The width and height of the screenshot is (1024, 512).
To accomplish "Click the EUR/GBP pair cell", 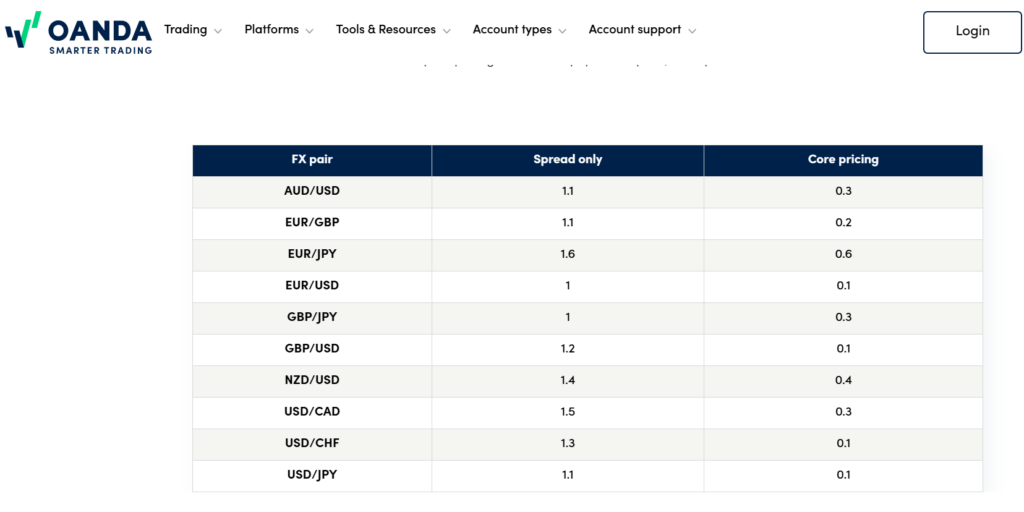I will point(312,223).
